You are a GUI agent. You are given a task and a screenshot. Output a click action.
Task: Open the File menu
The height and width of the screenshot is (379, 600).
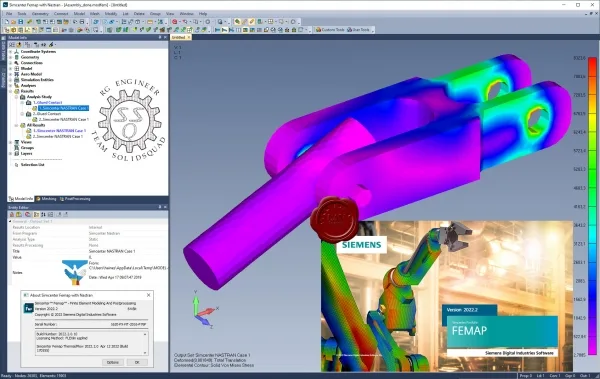click(9, 14)
